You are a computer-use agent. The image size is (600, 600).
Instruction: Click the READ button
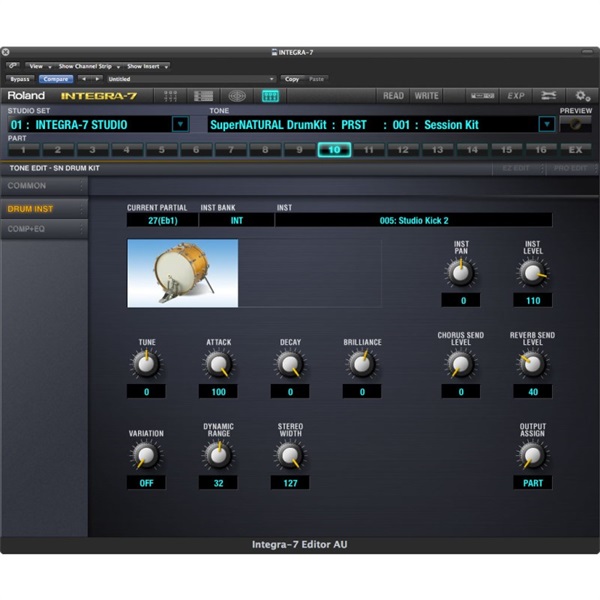(x=393, y=96)
